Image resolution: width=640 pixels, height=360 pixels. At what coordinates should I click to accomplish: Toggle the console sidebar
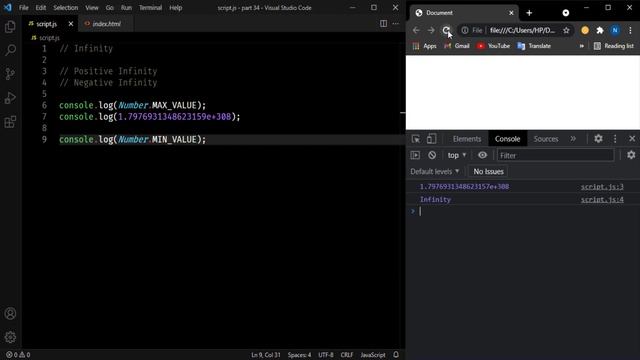point(415,155)
